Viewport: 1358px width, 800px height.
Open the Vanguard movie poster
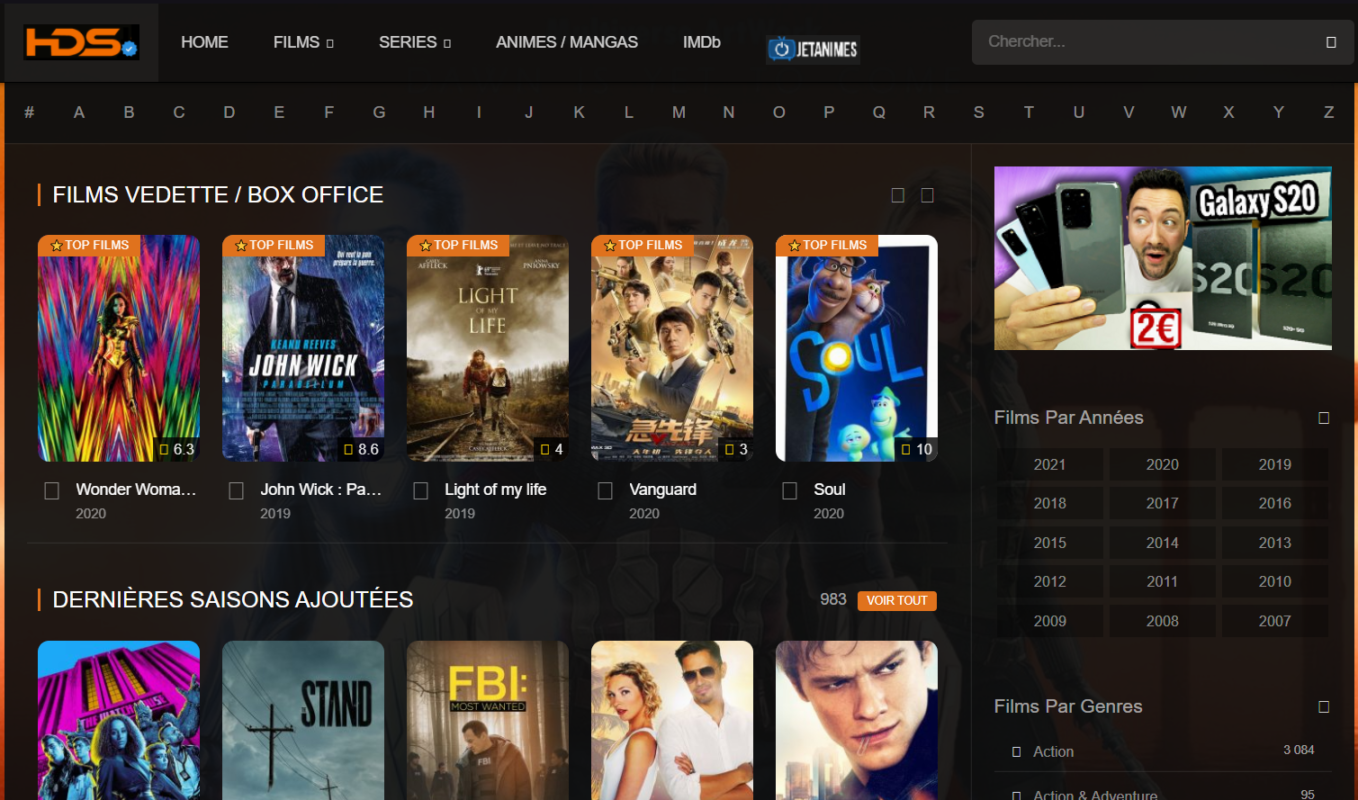tap(672, 348)
